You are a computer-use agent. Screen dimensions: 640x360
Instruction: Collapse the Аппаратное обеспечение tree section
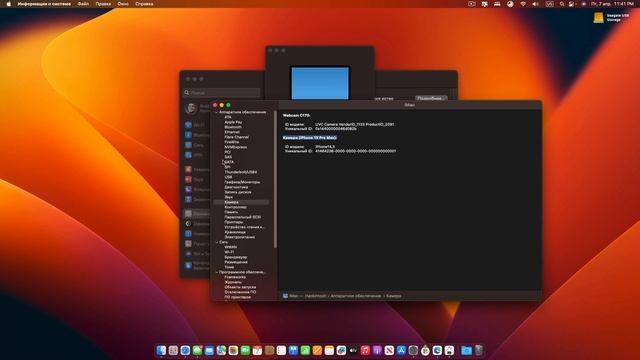pos(217,112)
